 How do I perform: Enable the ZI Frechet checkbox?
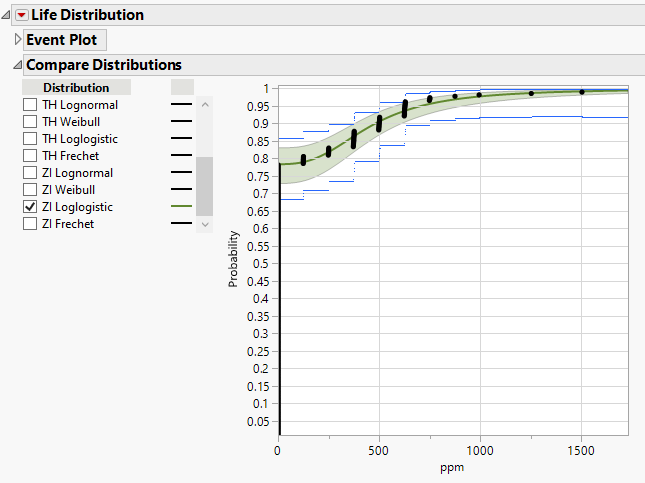[31, 224]
